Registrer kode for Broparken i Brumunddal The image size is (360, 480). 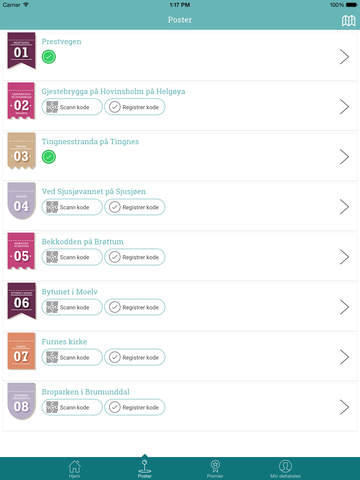pos(135,407)
